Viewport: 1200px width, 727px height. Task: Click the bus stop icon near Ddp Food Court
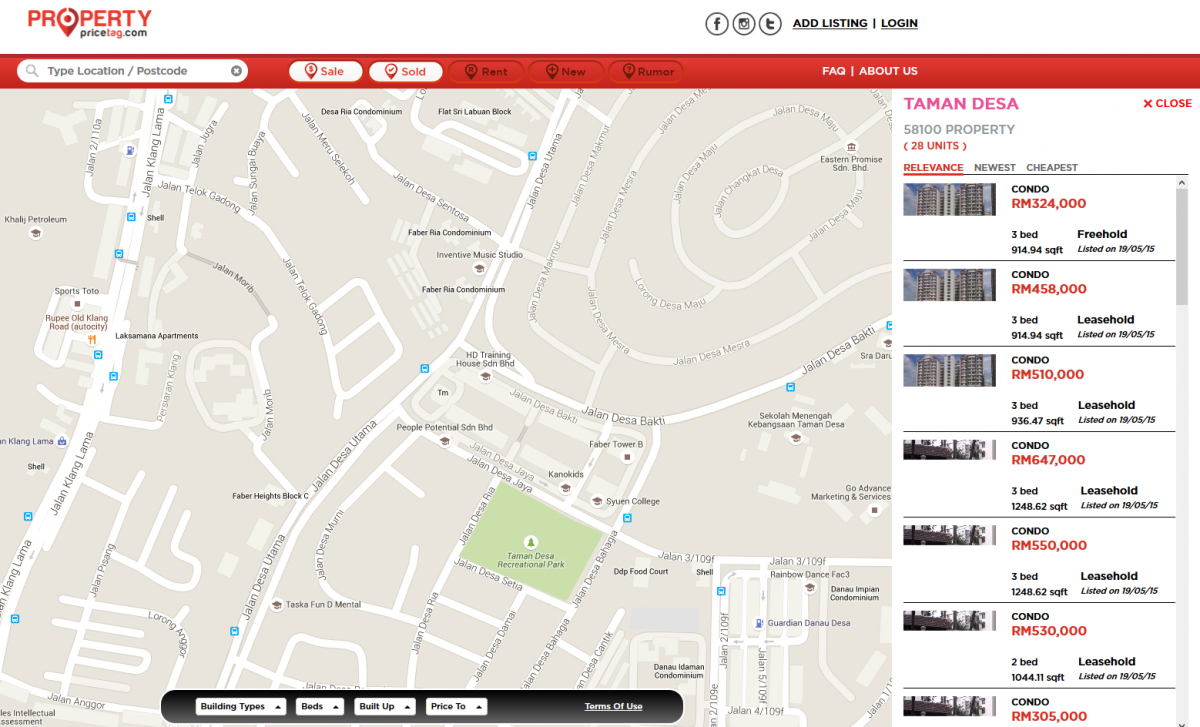[627, 518]
